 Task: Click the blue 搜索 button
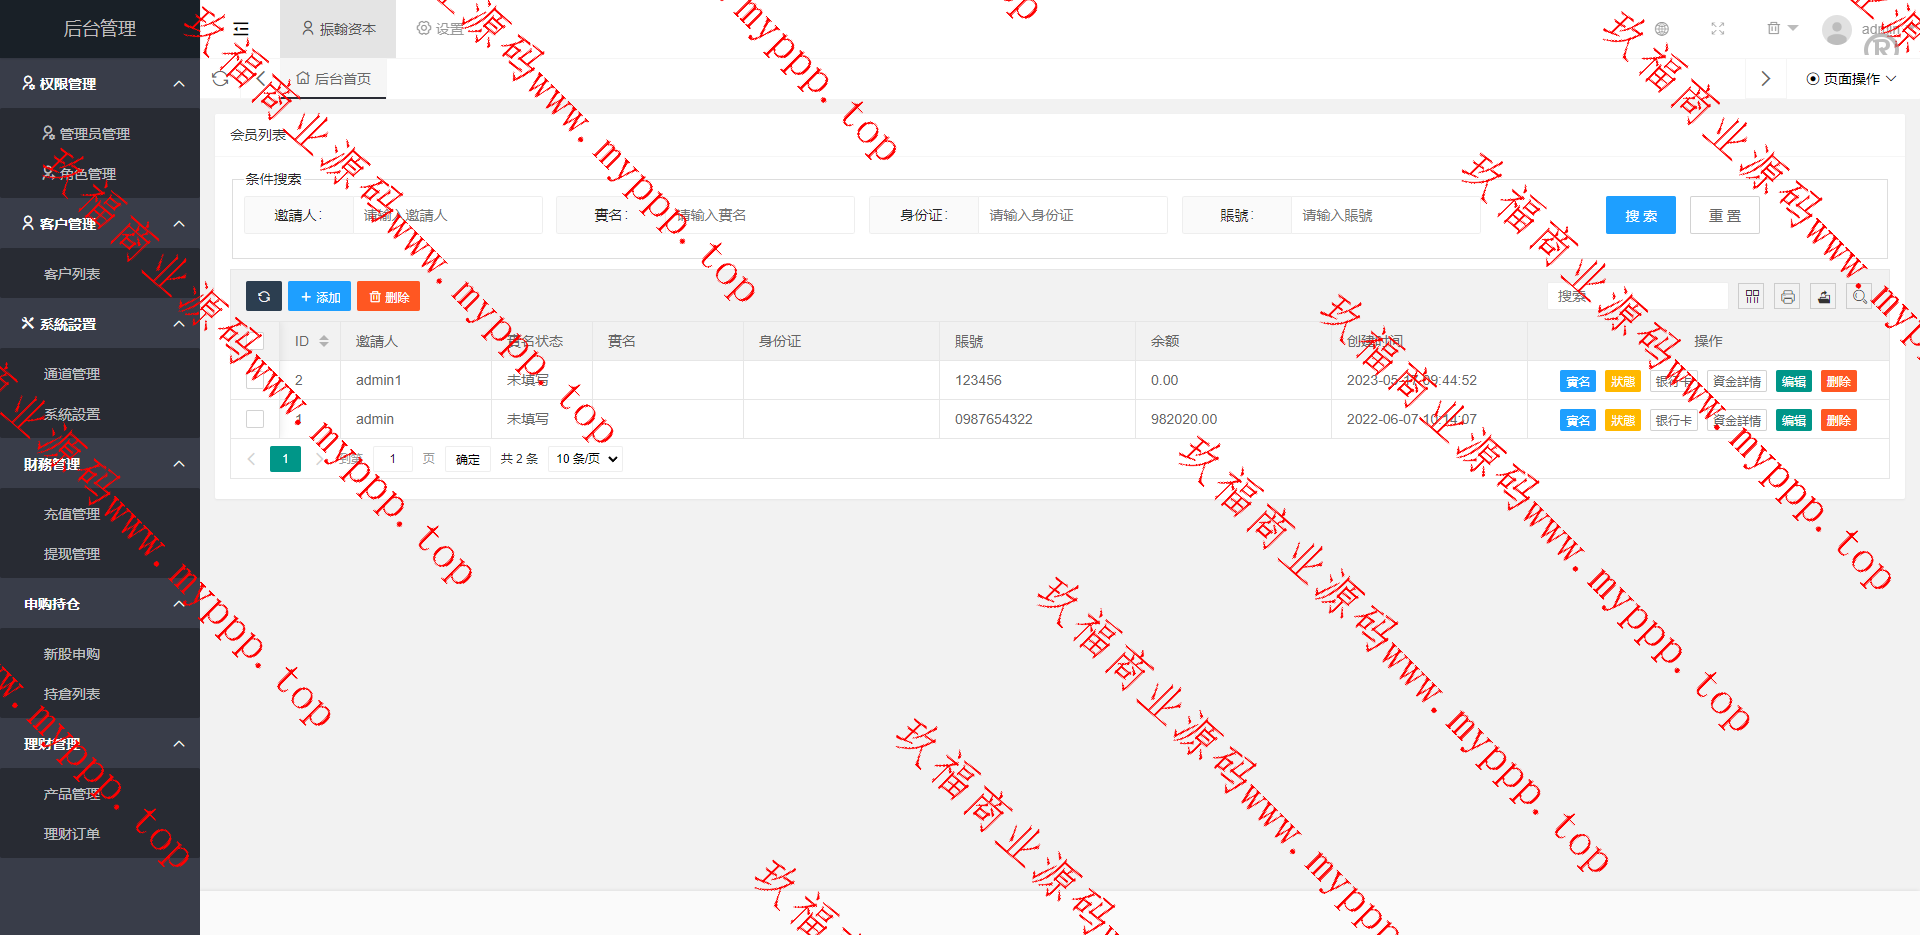pyautogui.click(x=1640, y=216)
